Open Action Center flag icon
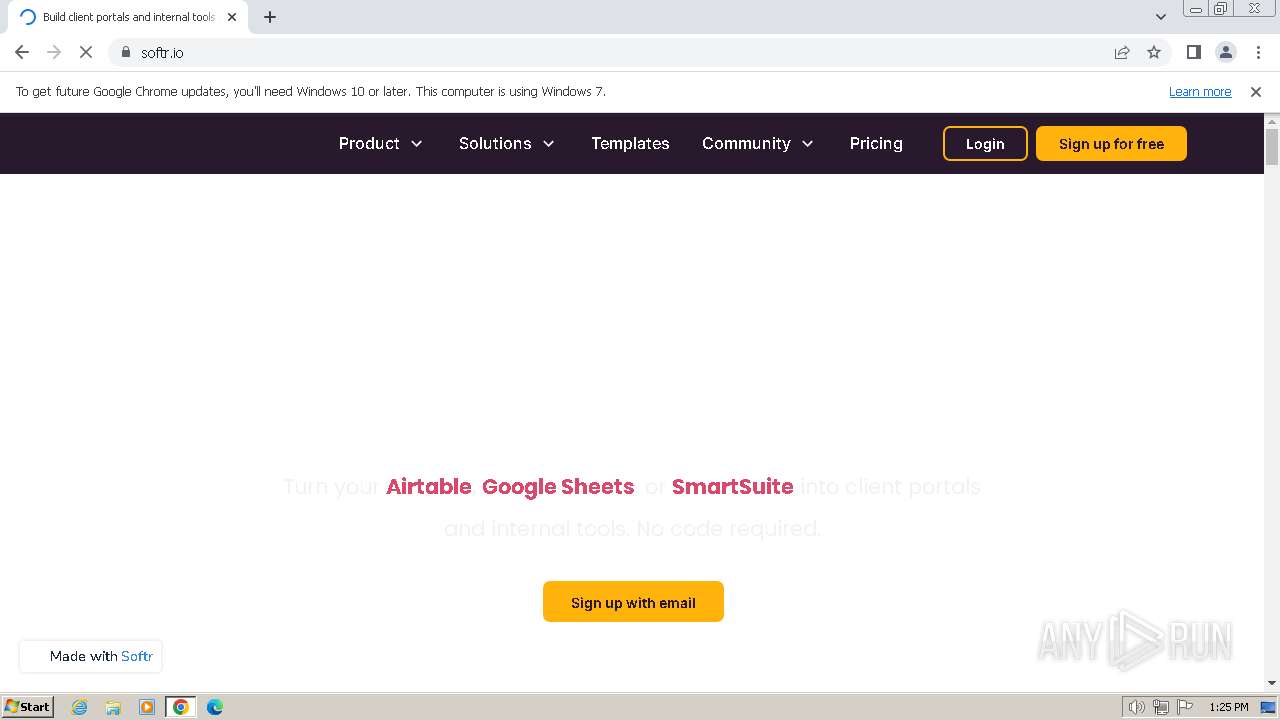This screenshot has width=1280, height=720. point(1185,707)
